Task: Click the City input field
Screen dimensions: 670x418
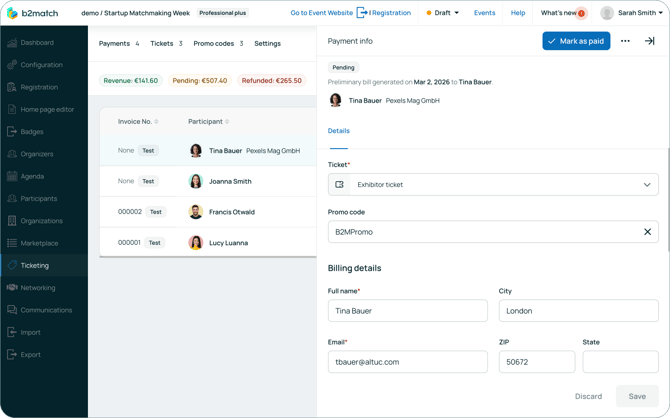Action: click(x=579, y=311)
